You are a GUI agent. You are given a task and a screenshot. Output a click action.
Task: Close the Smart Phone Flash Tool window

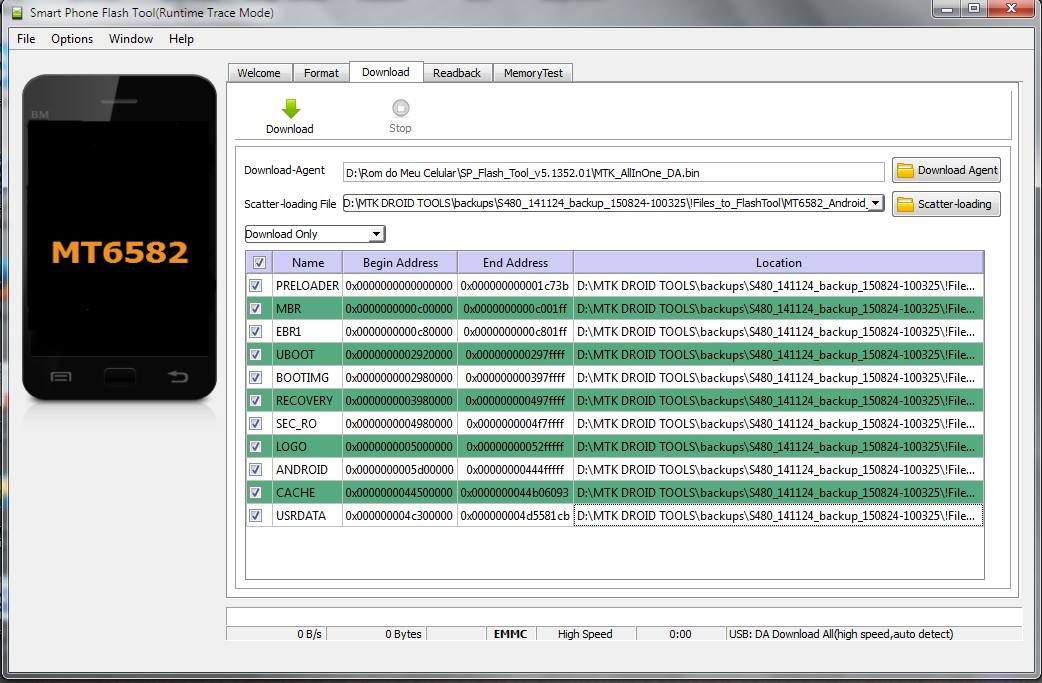1011,9
